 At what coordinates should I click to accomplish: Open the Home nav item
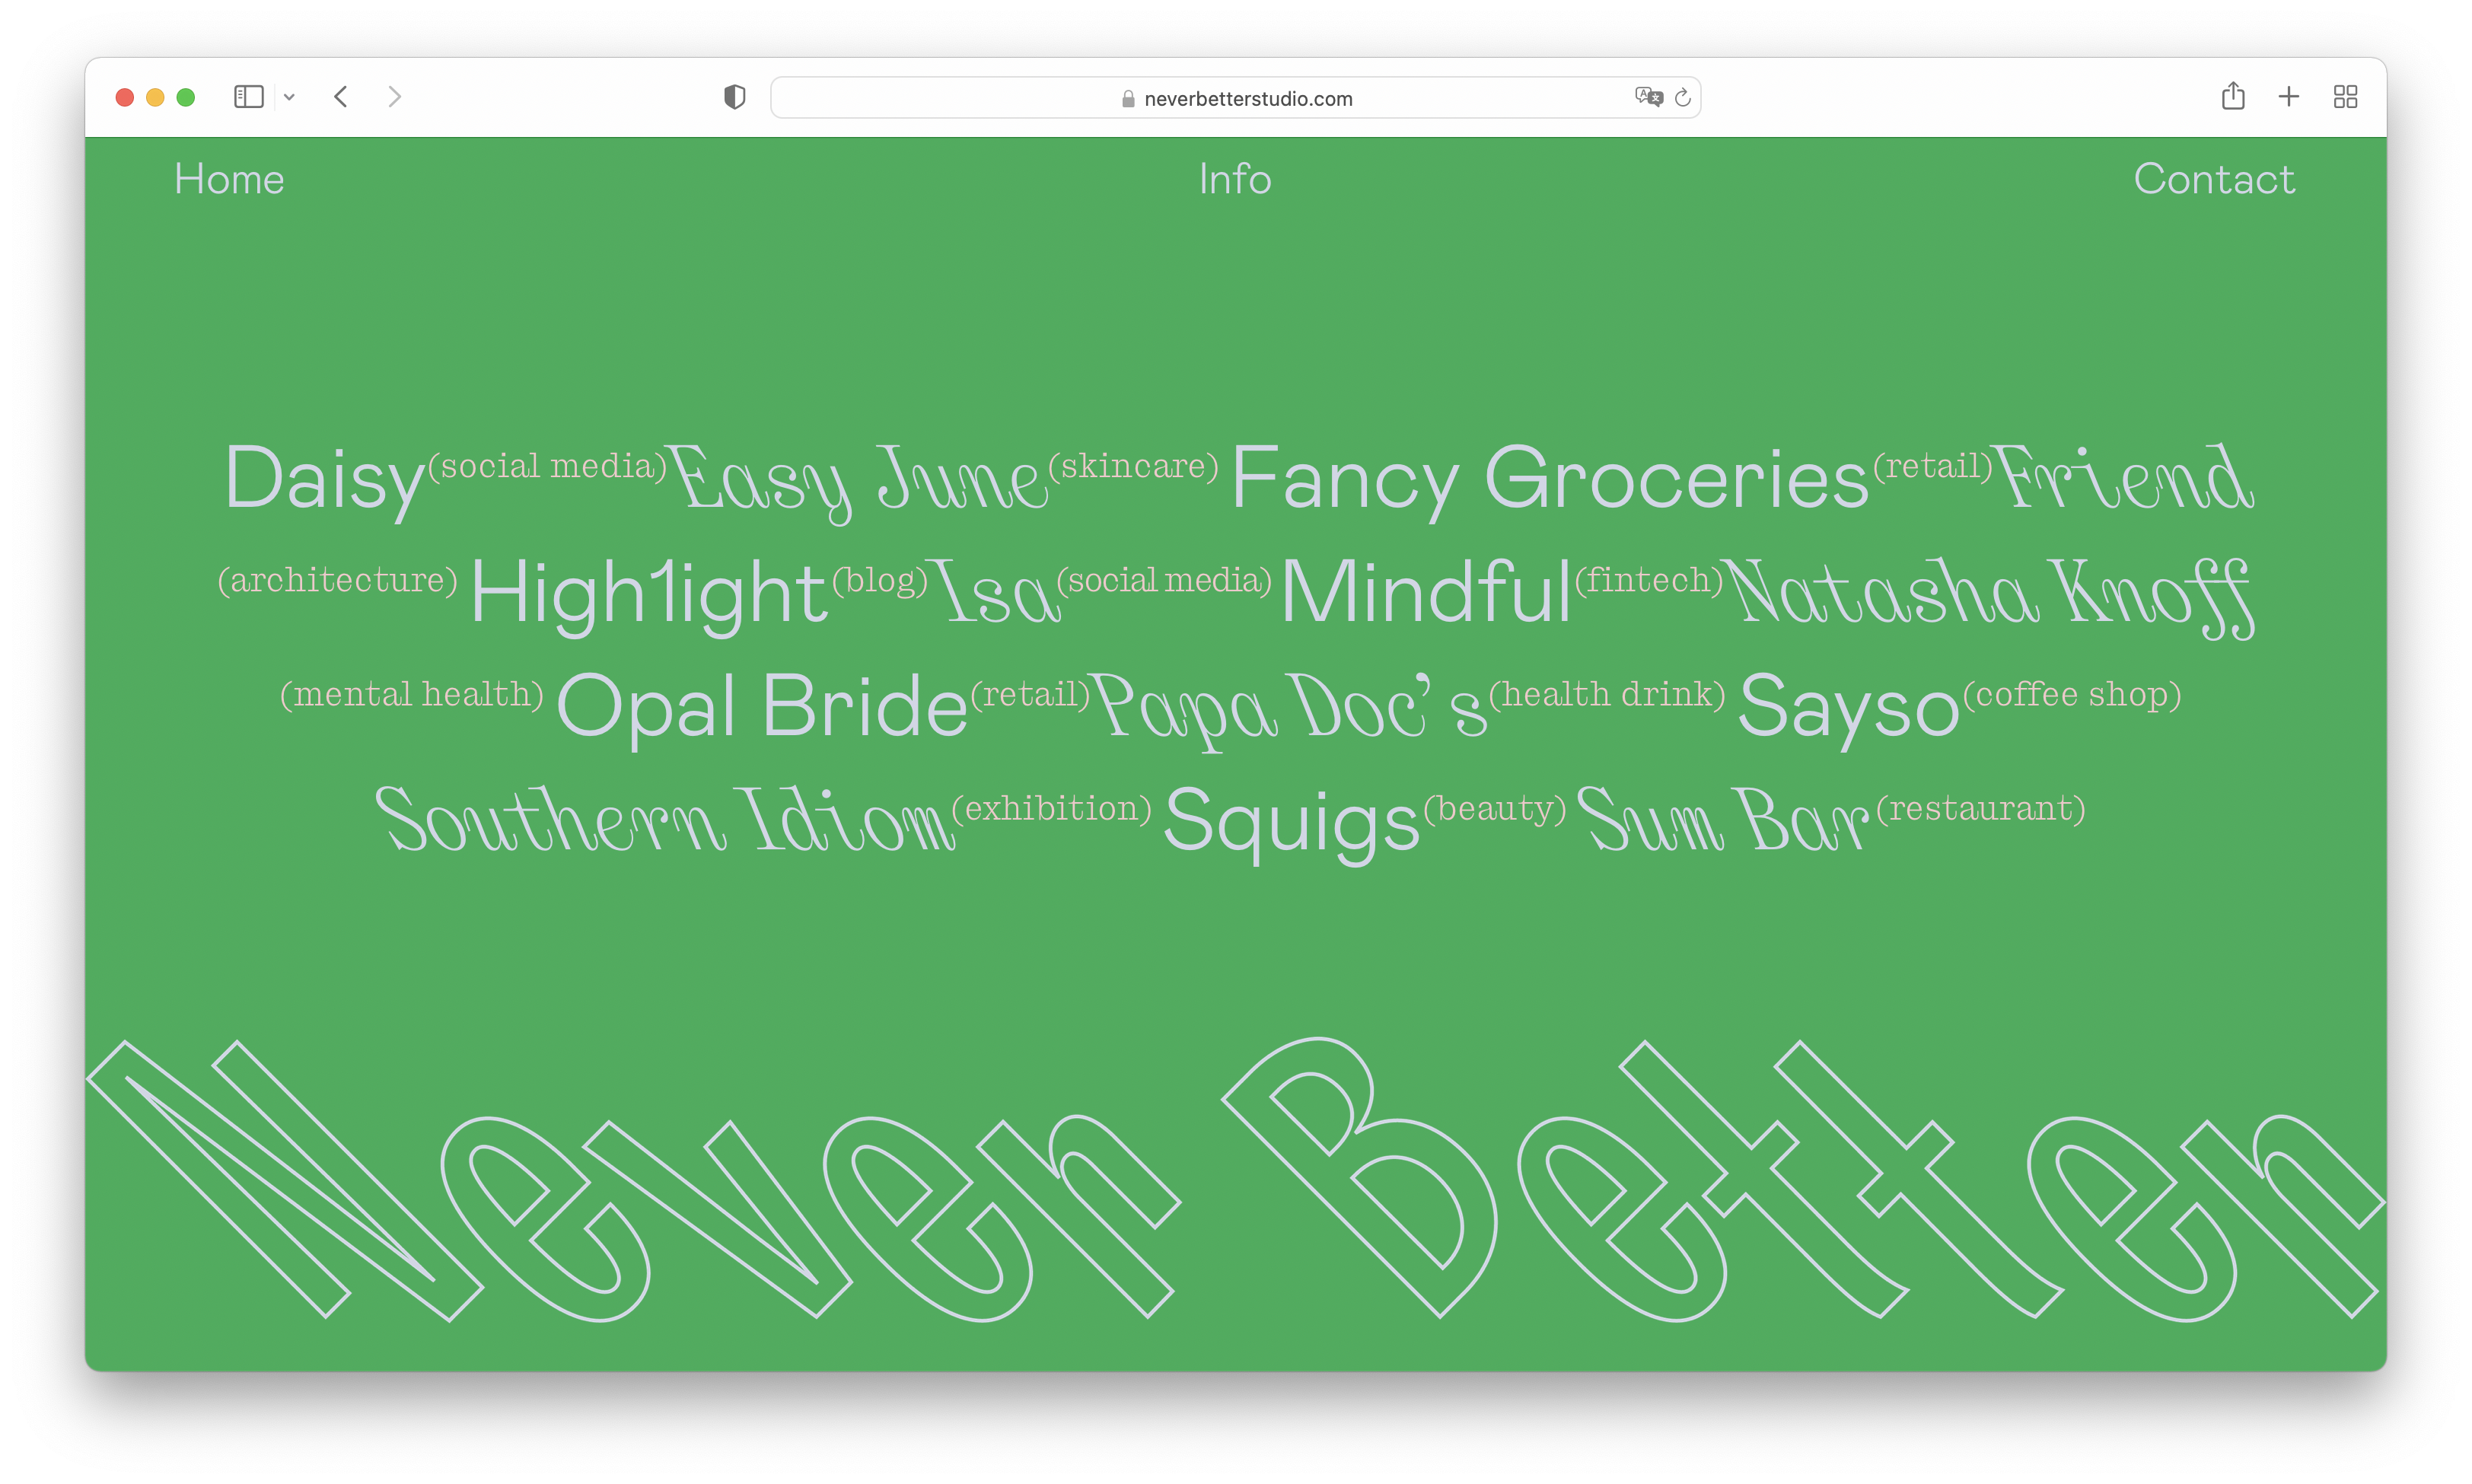pyautogui.click(x=229, y=180)
